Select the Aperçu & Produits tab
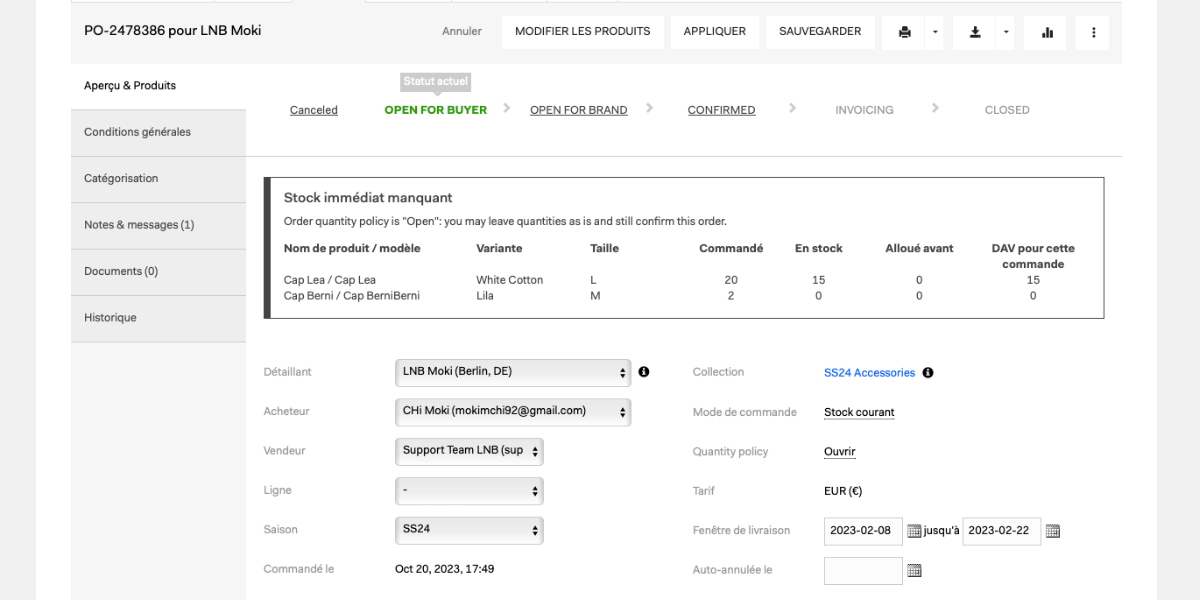Screen dimensions: 1200x600 (158, 86)
